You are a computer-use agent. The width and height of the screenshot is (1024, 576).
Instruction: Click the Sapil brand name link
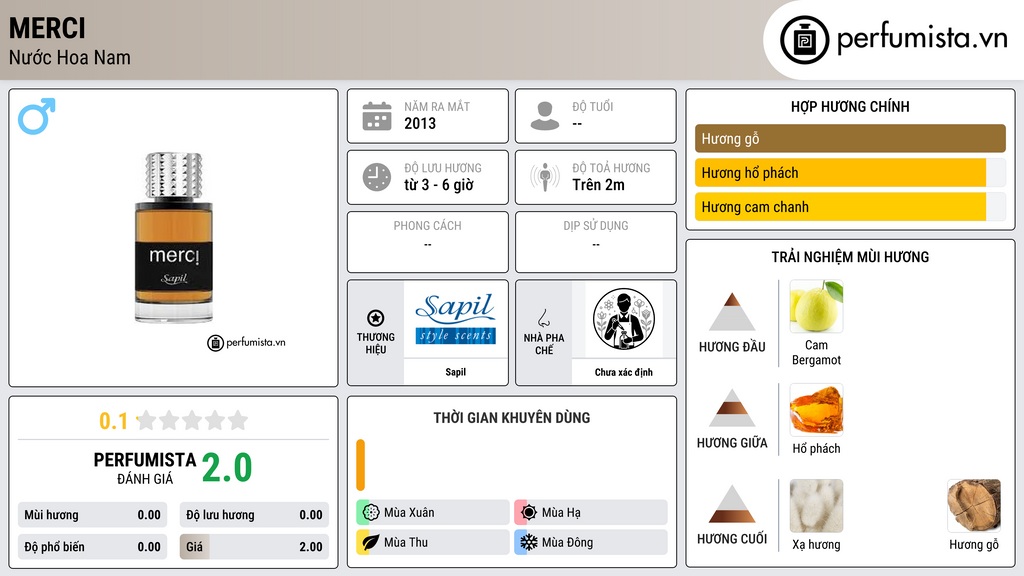456,372
